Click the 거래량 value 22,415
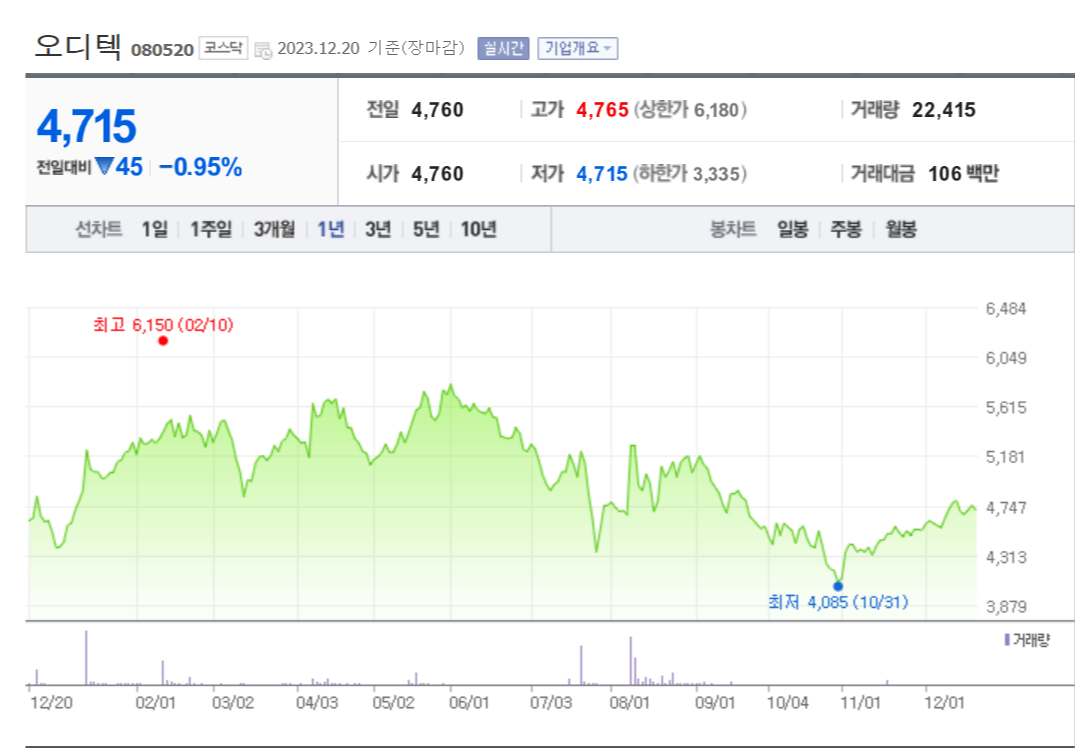1075x748 pixels. point(943,110)
